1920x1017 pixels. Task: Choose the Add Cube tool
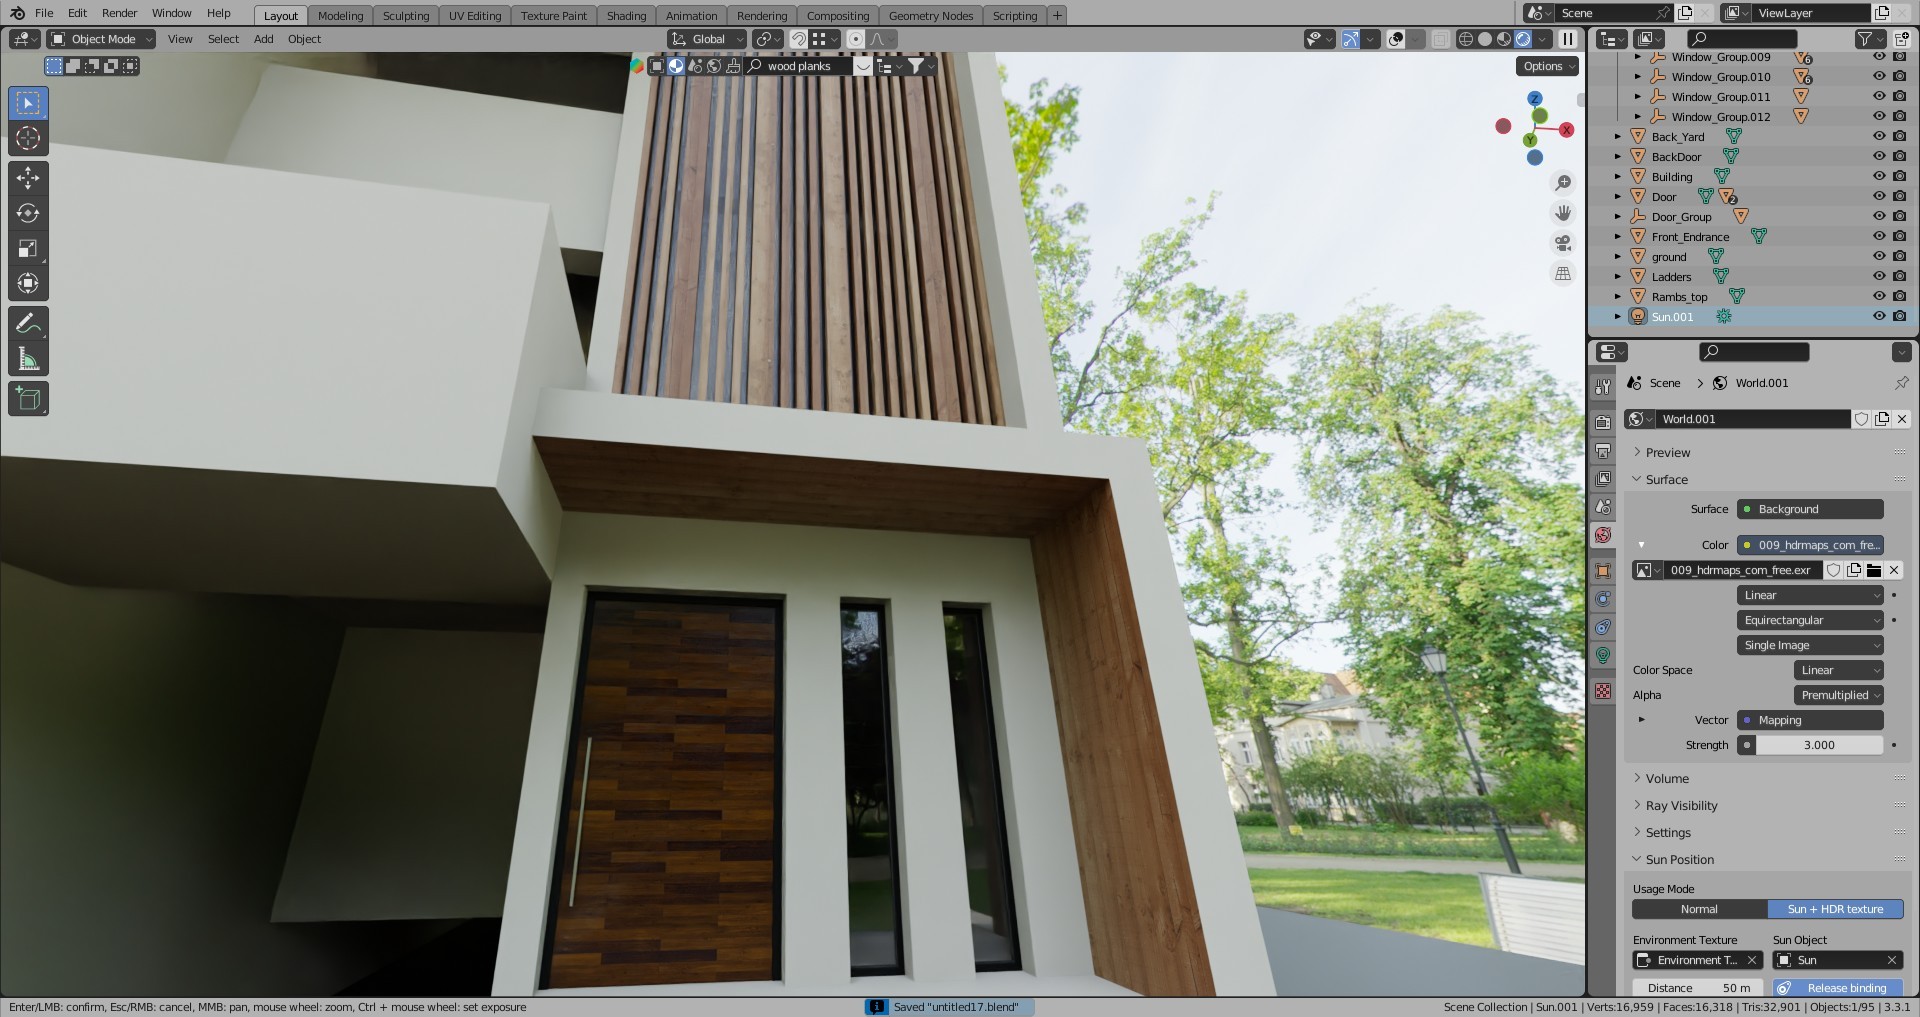coord(28,399)
